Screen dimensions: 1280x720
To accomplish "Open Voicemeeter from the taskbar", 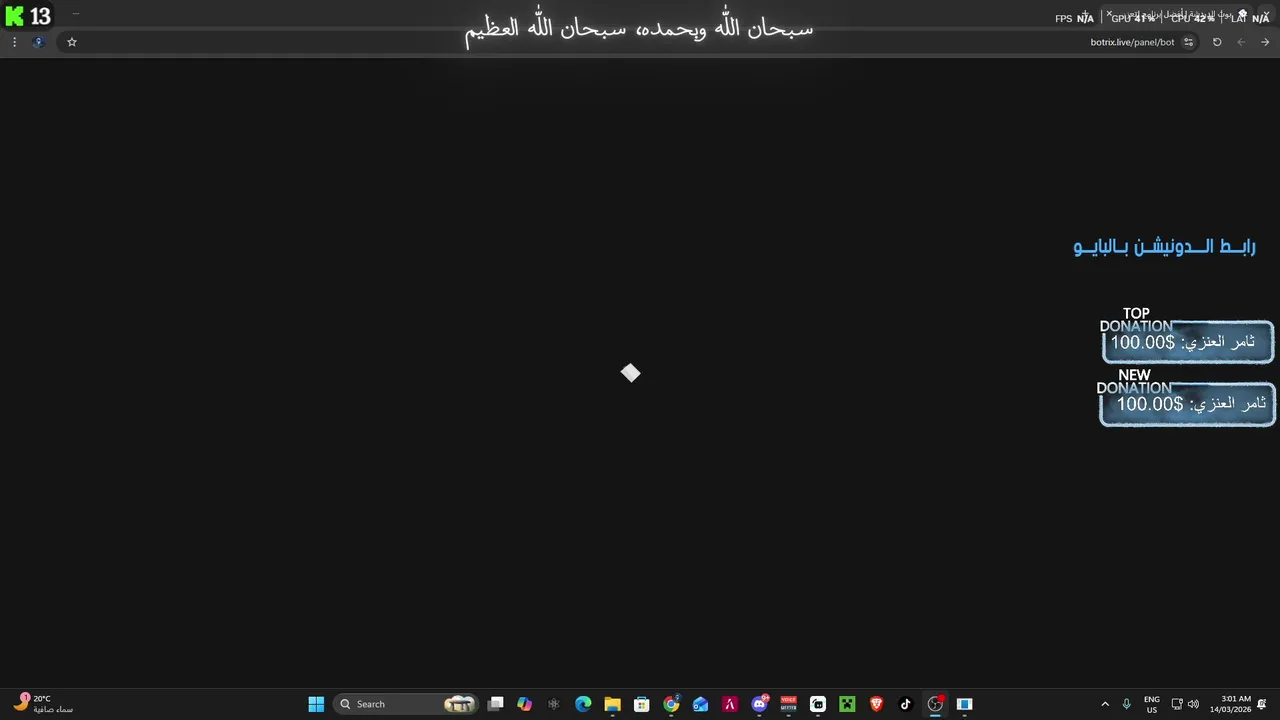I will coord(788,704).
